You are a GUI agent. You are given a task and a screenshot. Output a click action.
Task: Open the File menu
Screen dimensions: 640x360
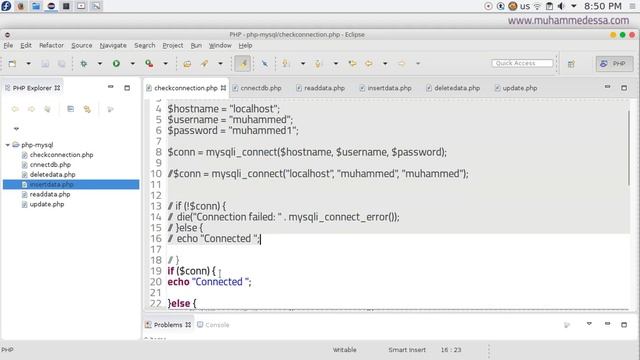click(8, 45)
